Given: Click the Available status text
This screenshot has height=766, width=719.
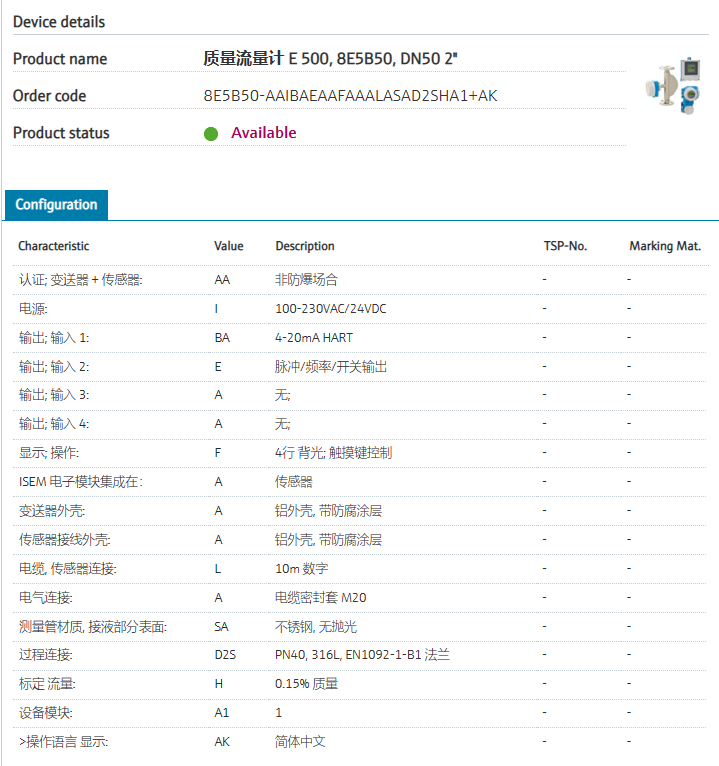Looking at the screenshot, I should coord(264,133).
